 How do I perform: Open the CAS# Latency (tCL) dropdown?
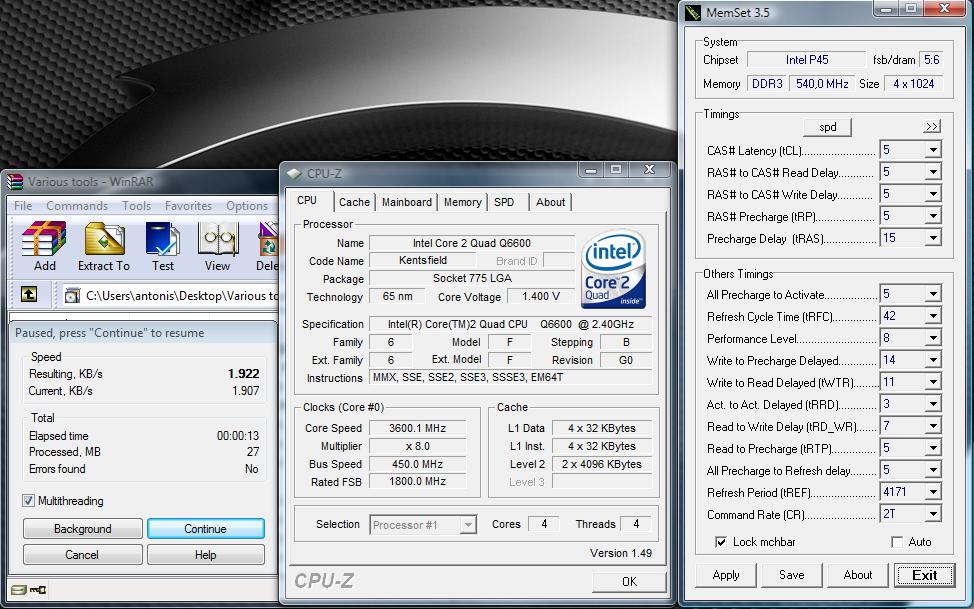pos(932,150)
